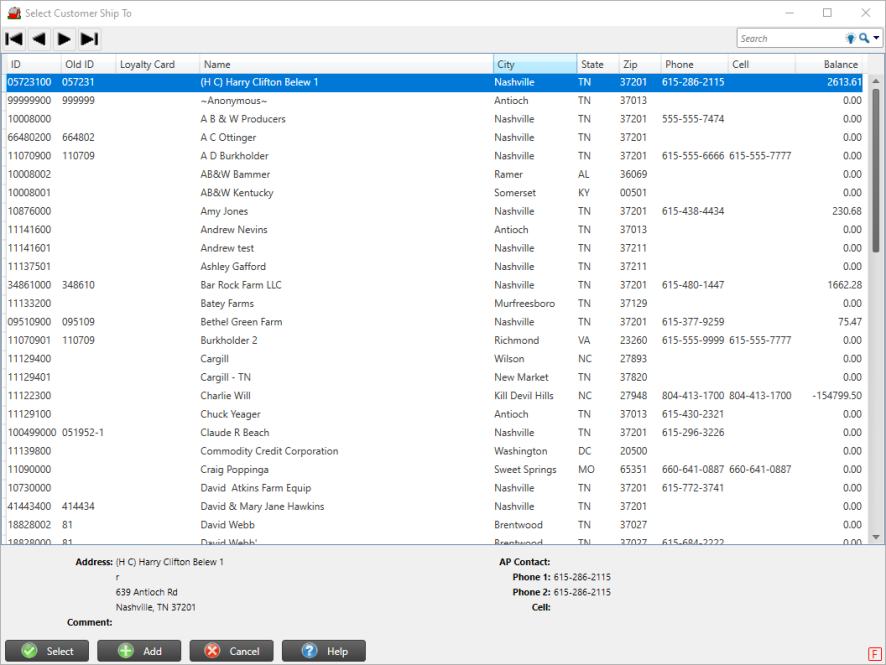Jump to the first record

[x=14, y=39]
